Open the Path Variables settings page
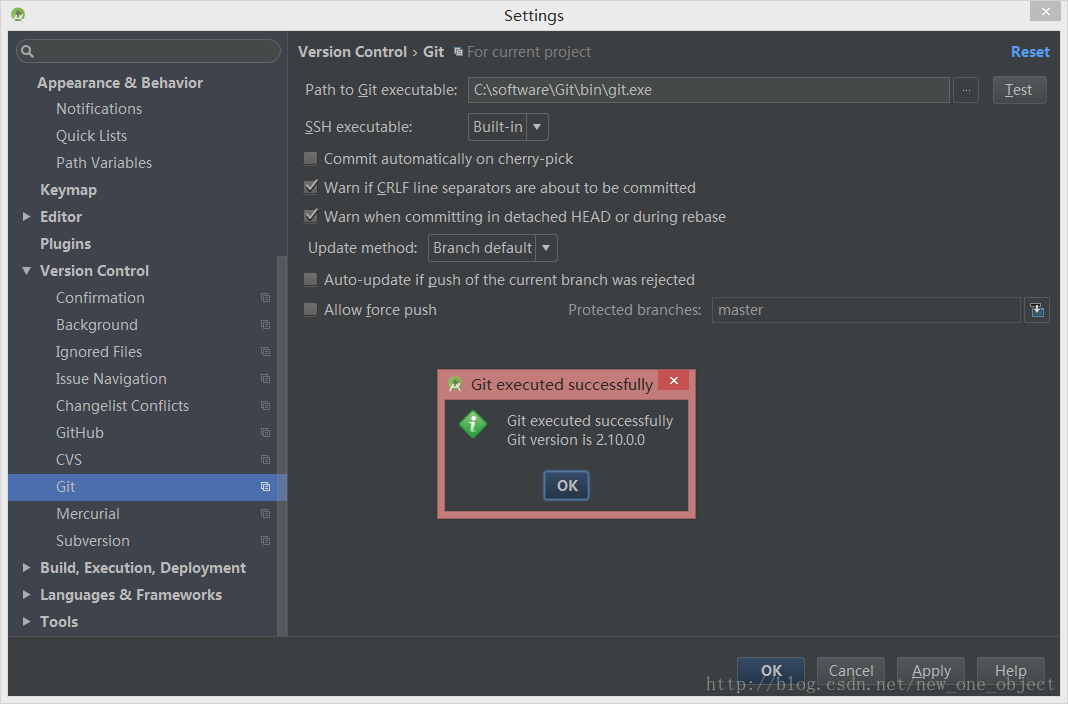1068x704 pixels. point(104,163)
